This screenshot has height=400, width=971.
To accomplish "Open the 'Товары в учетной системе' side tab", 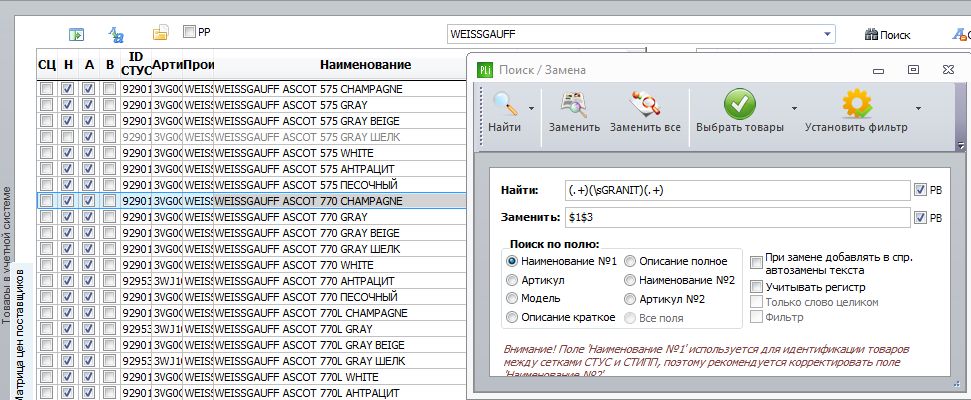I will [x=6, y=255].
